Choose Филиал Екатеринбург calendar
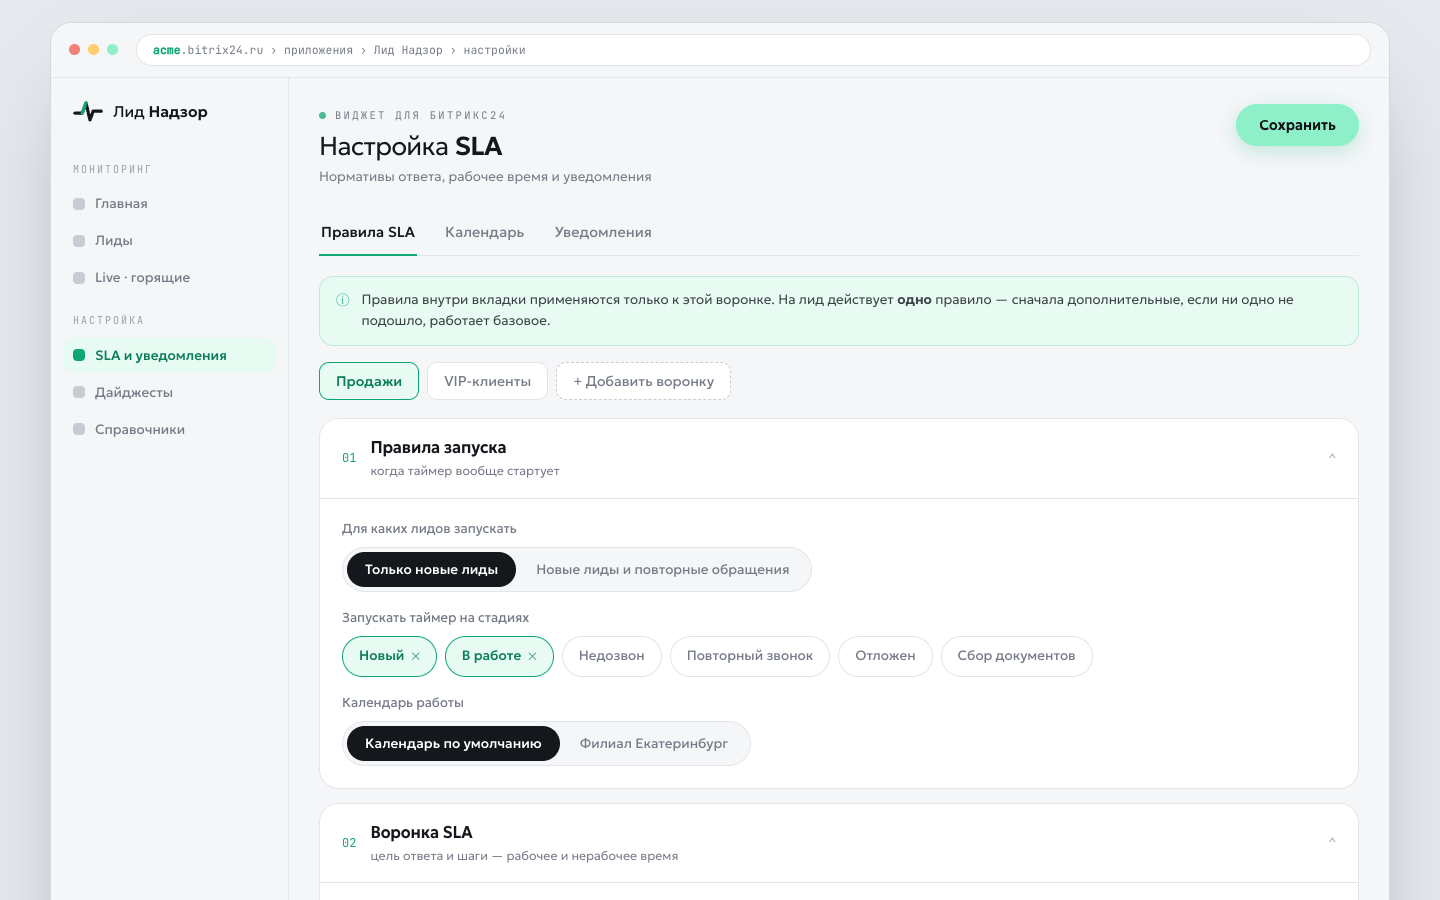The width and height of the screenshot is (1440, 900). pos(654,744)
